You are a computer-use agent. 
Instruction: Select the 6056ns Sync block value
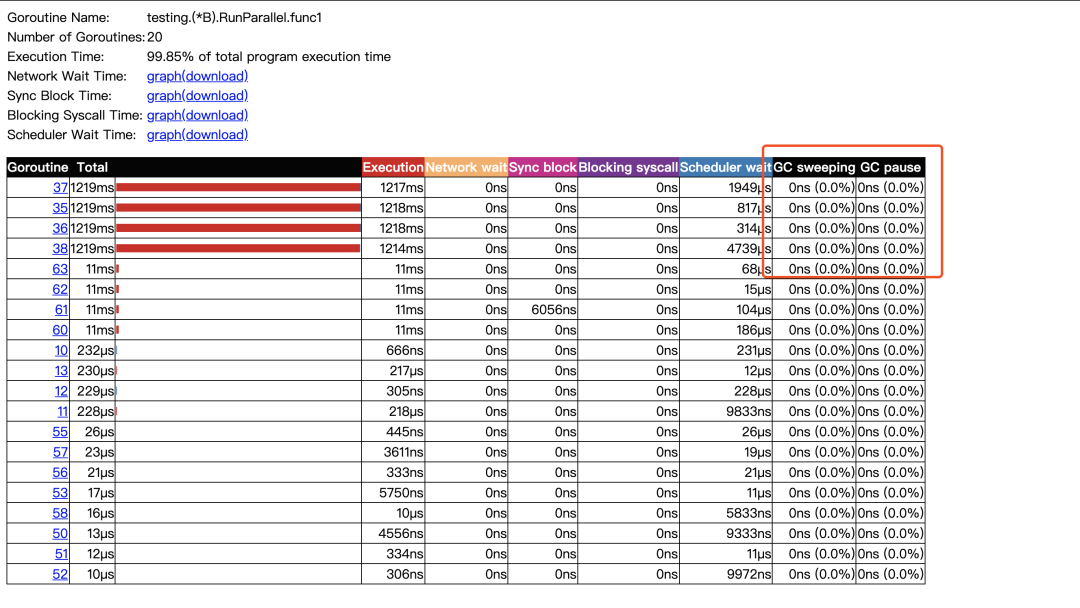(x=554, y=310)
